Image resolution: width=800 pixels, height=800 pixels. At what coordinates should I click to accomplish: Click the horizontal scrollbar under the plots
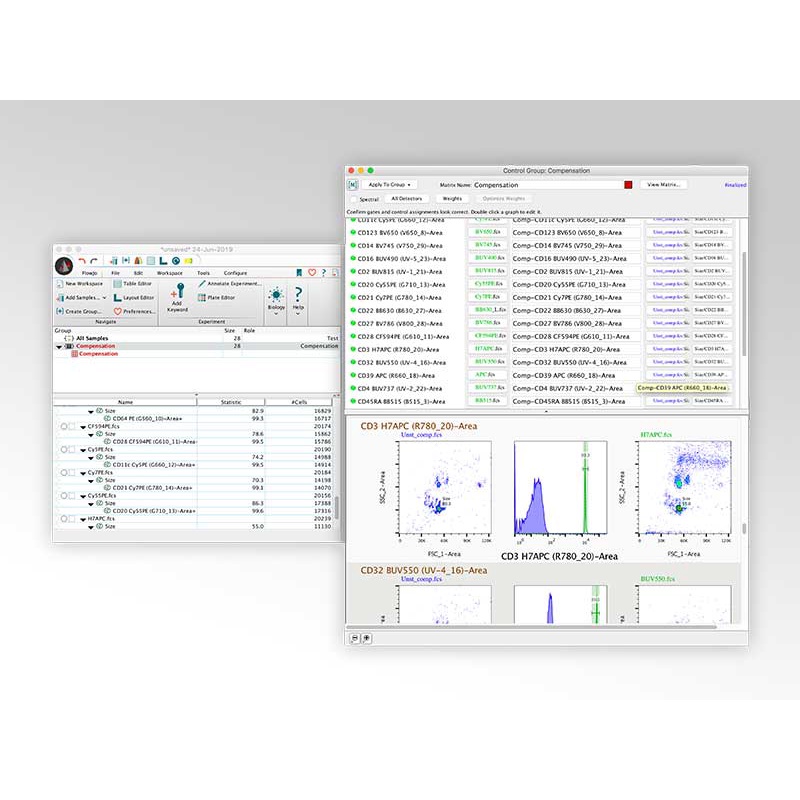click(531, 627)
